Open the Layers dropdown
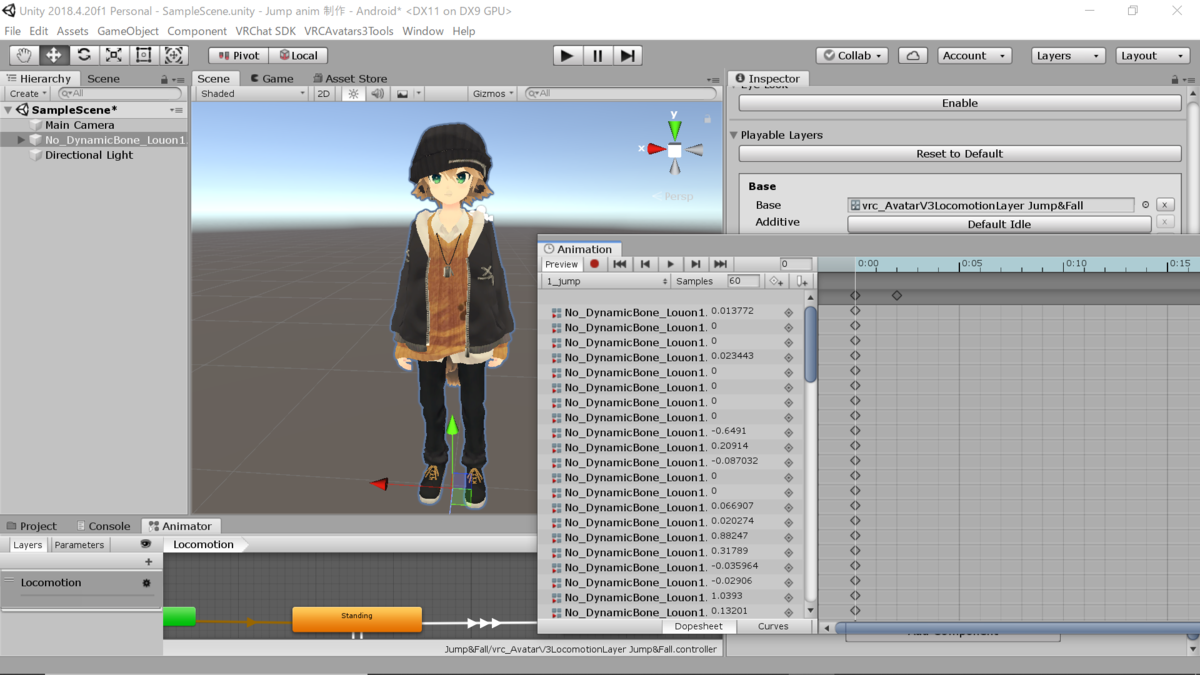 point(1068,56)
